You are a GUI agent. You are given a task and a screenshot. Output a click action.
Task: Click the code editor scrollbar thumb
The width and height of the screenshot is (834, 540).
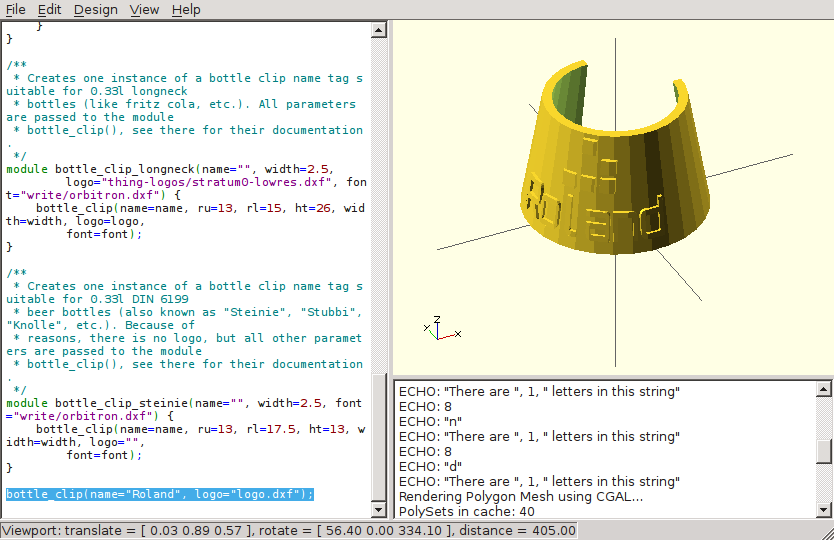pyautogui.click(x=379, y=436)
